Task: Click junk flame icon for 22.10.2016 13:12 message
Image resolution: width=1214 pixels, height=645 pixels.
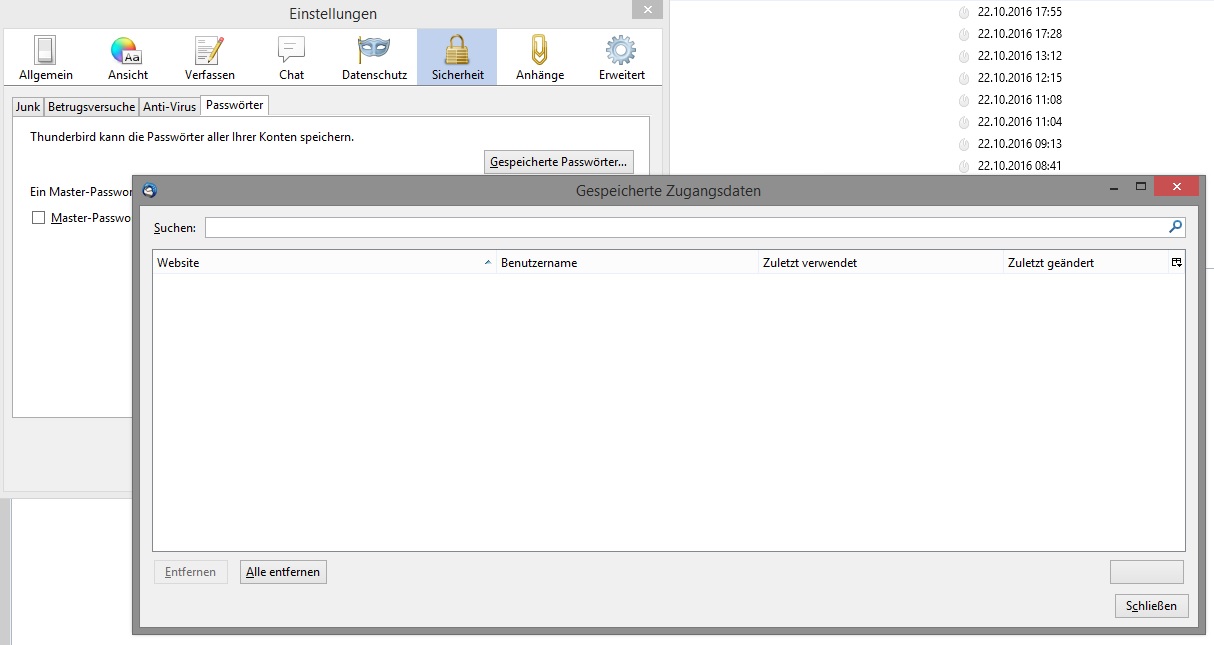Action: (964, 57)
